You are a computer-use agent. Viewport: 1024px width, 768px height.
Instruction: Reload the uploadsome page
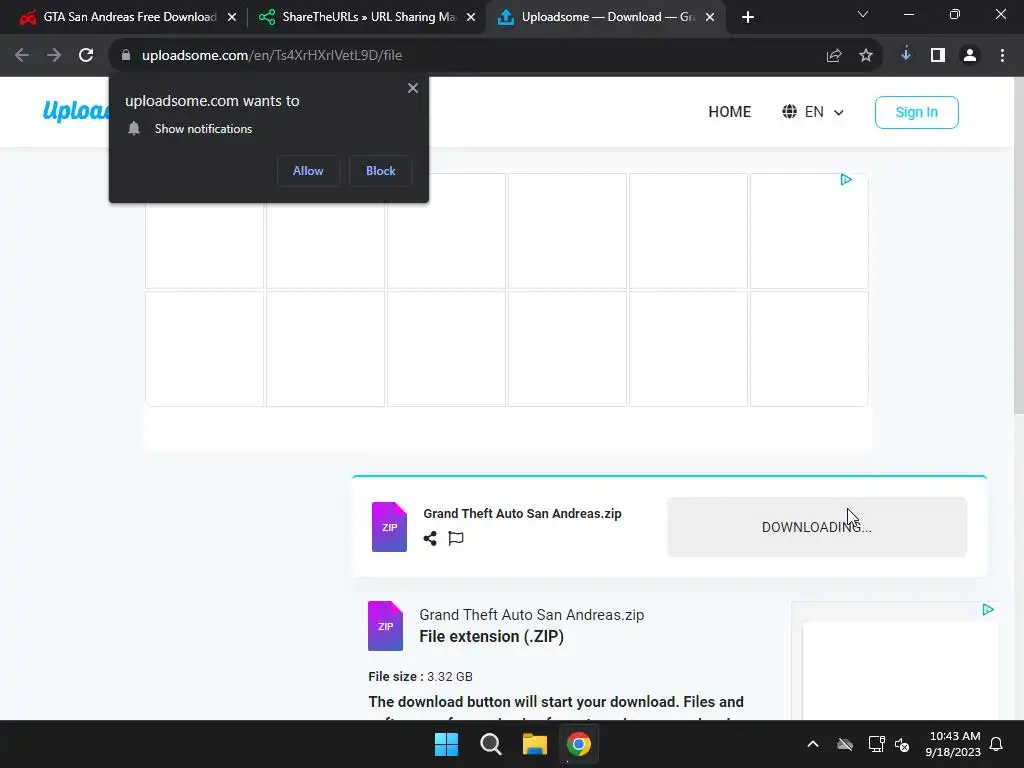[86, 56]
